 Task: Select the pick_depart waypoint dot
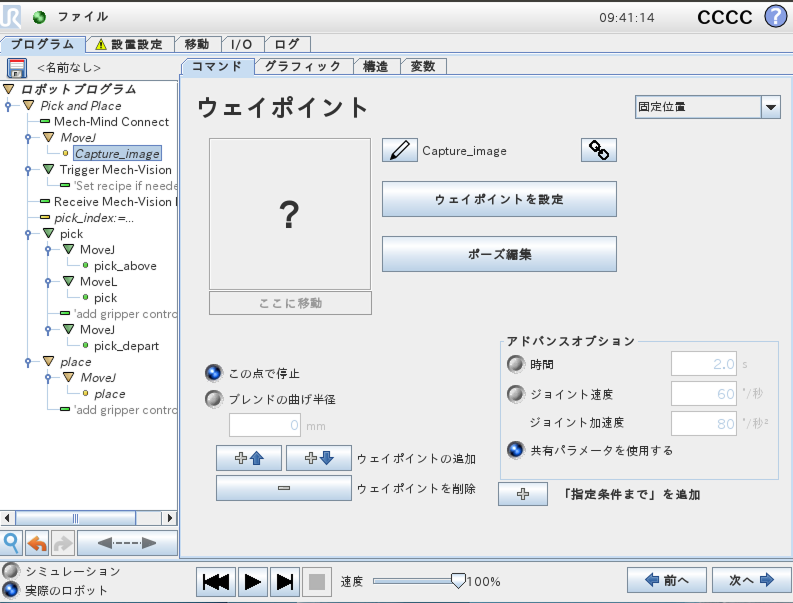(x=85, y=346)
